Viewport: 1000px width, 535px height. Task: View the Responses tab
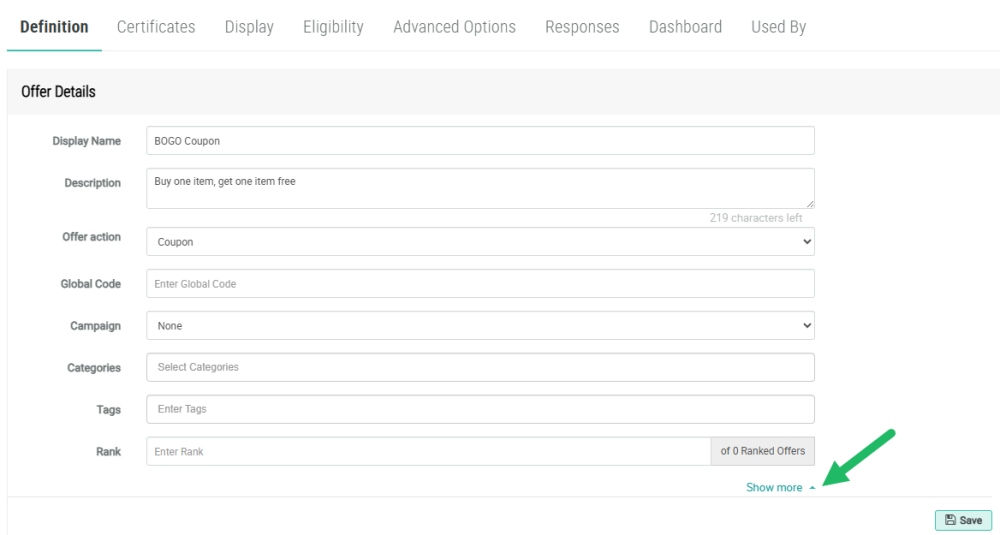[582, 27]
